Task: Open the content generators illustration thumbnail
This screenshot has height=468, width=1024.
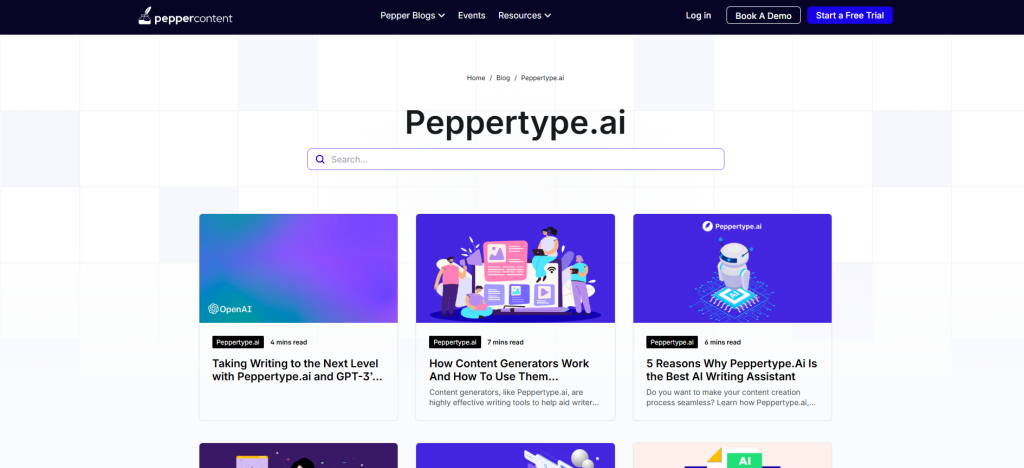Action: [515, 268]
